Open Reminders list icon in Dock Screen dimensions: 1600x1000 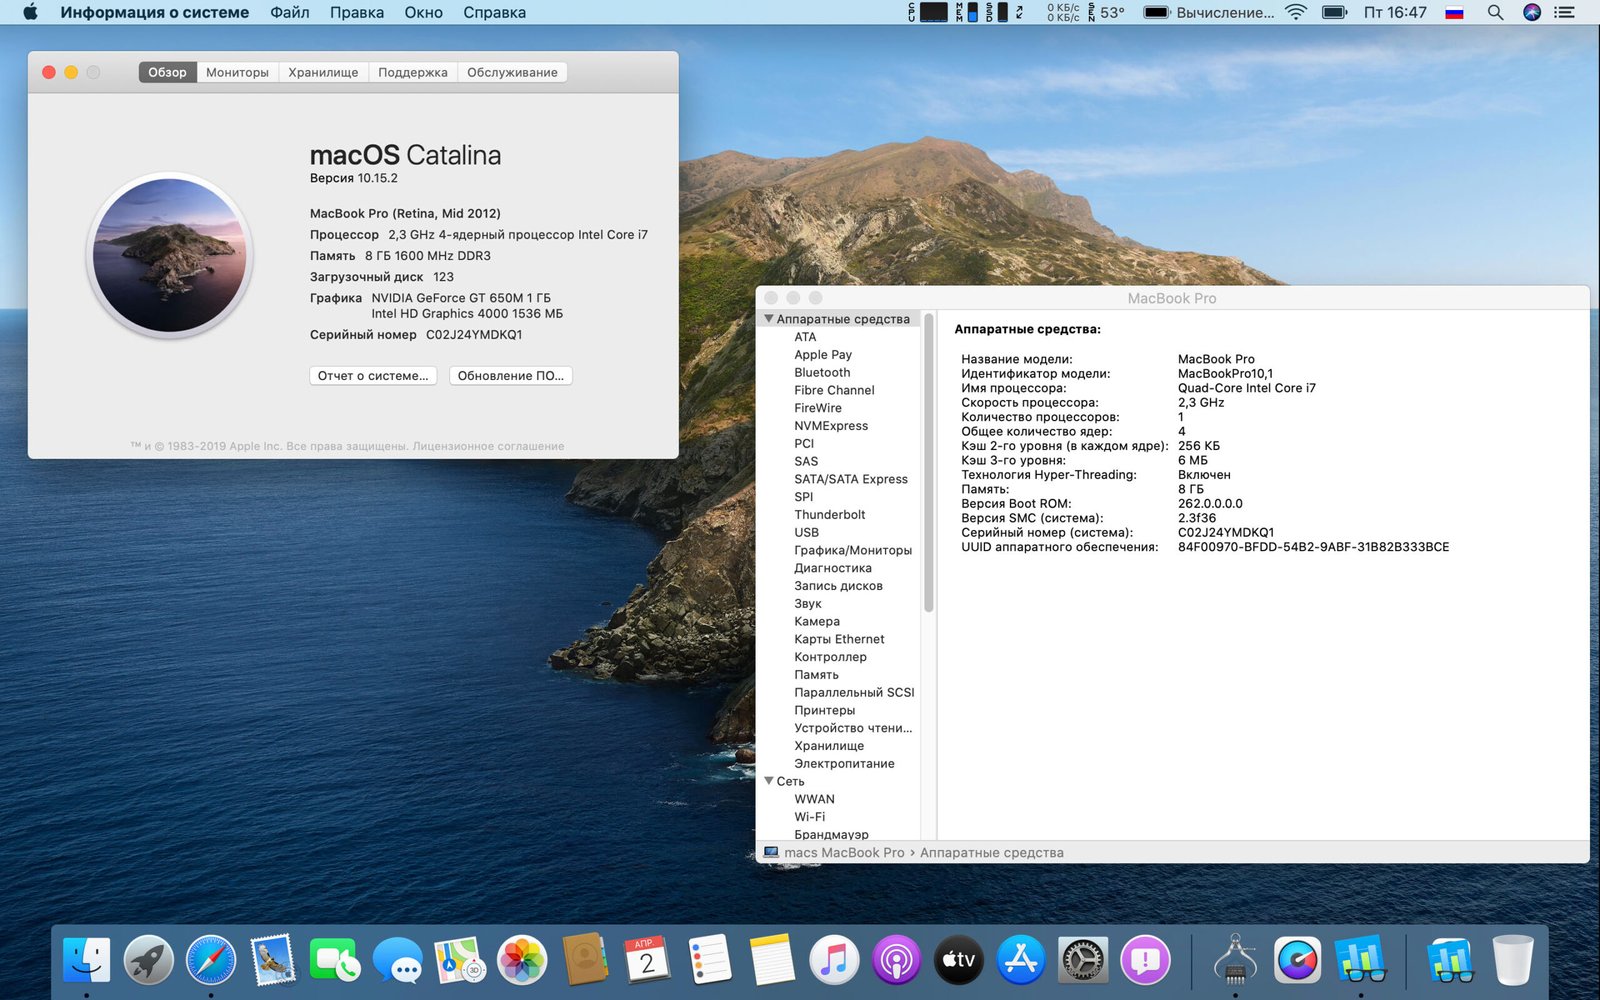tap(709, 960)
